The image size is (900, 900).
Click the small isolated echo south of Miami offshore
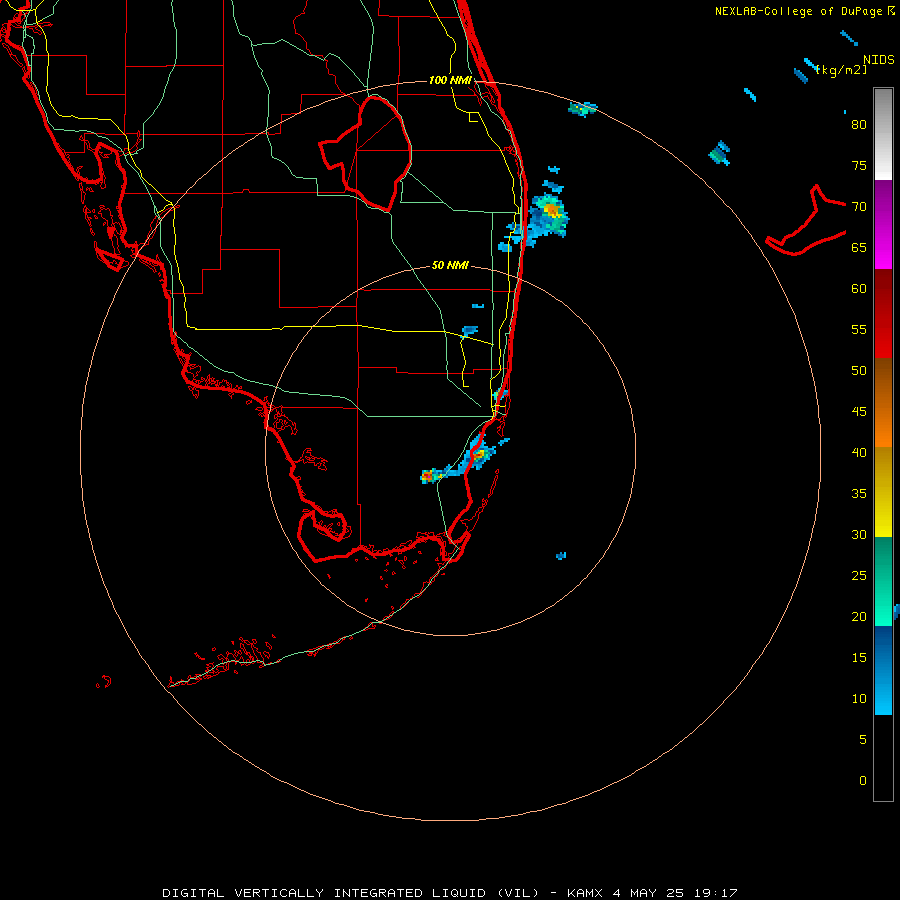561,555
